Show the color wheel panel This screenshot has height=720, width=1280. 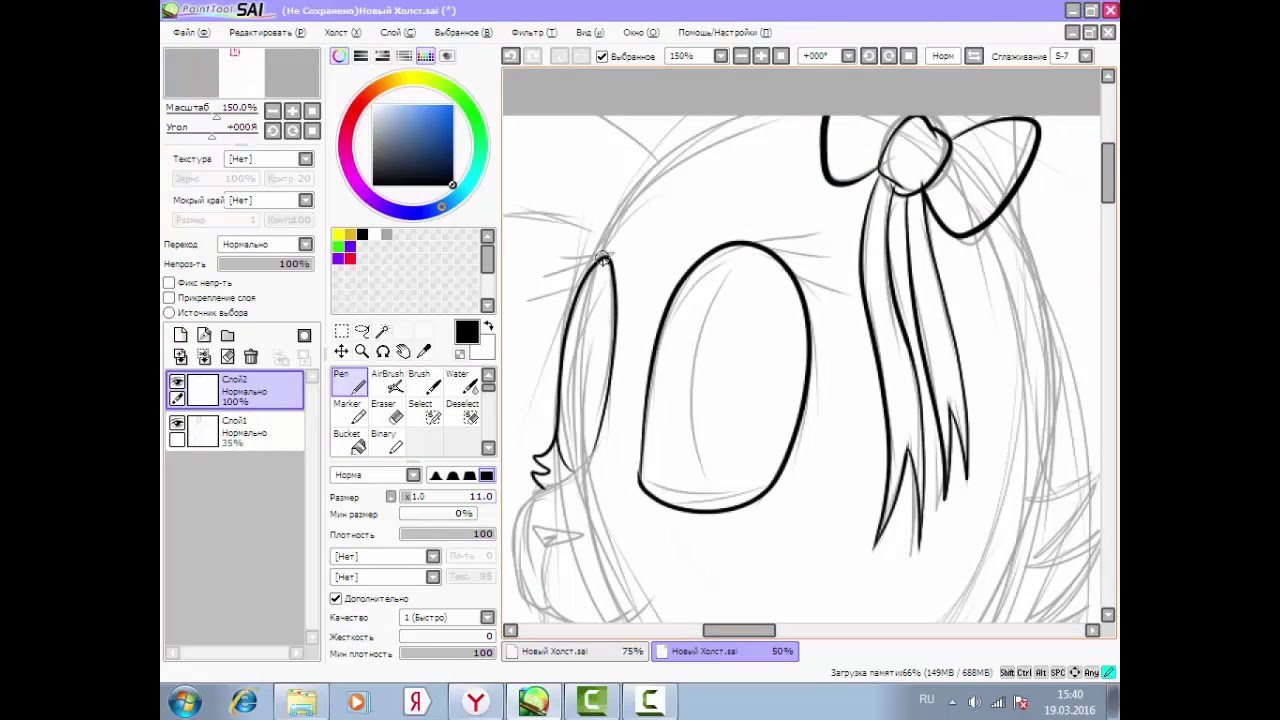point(340,56)
